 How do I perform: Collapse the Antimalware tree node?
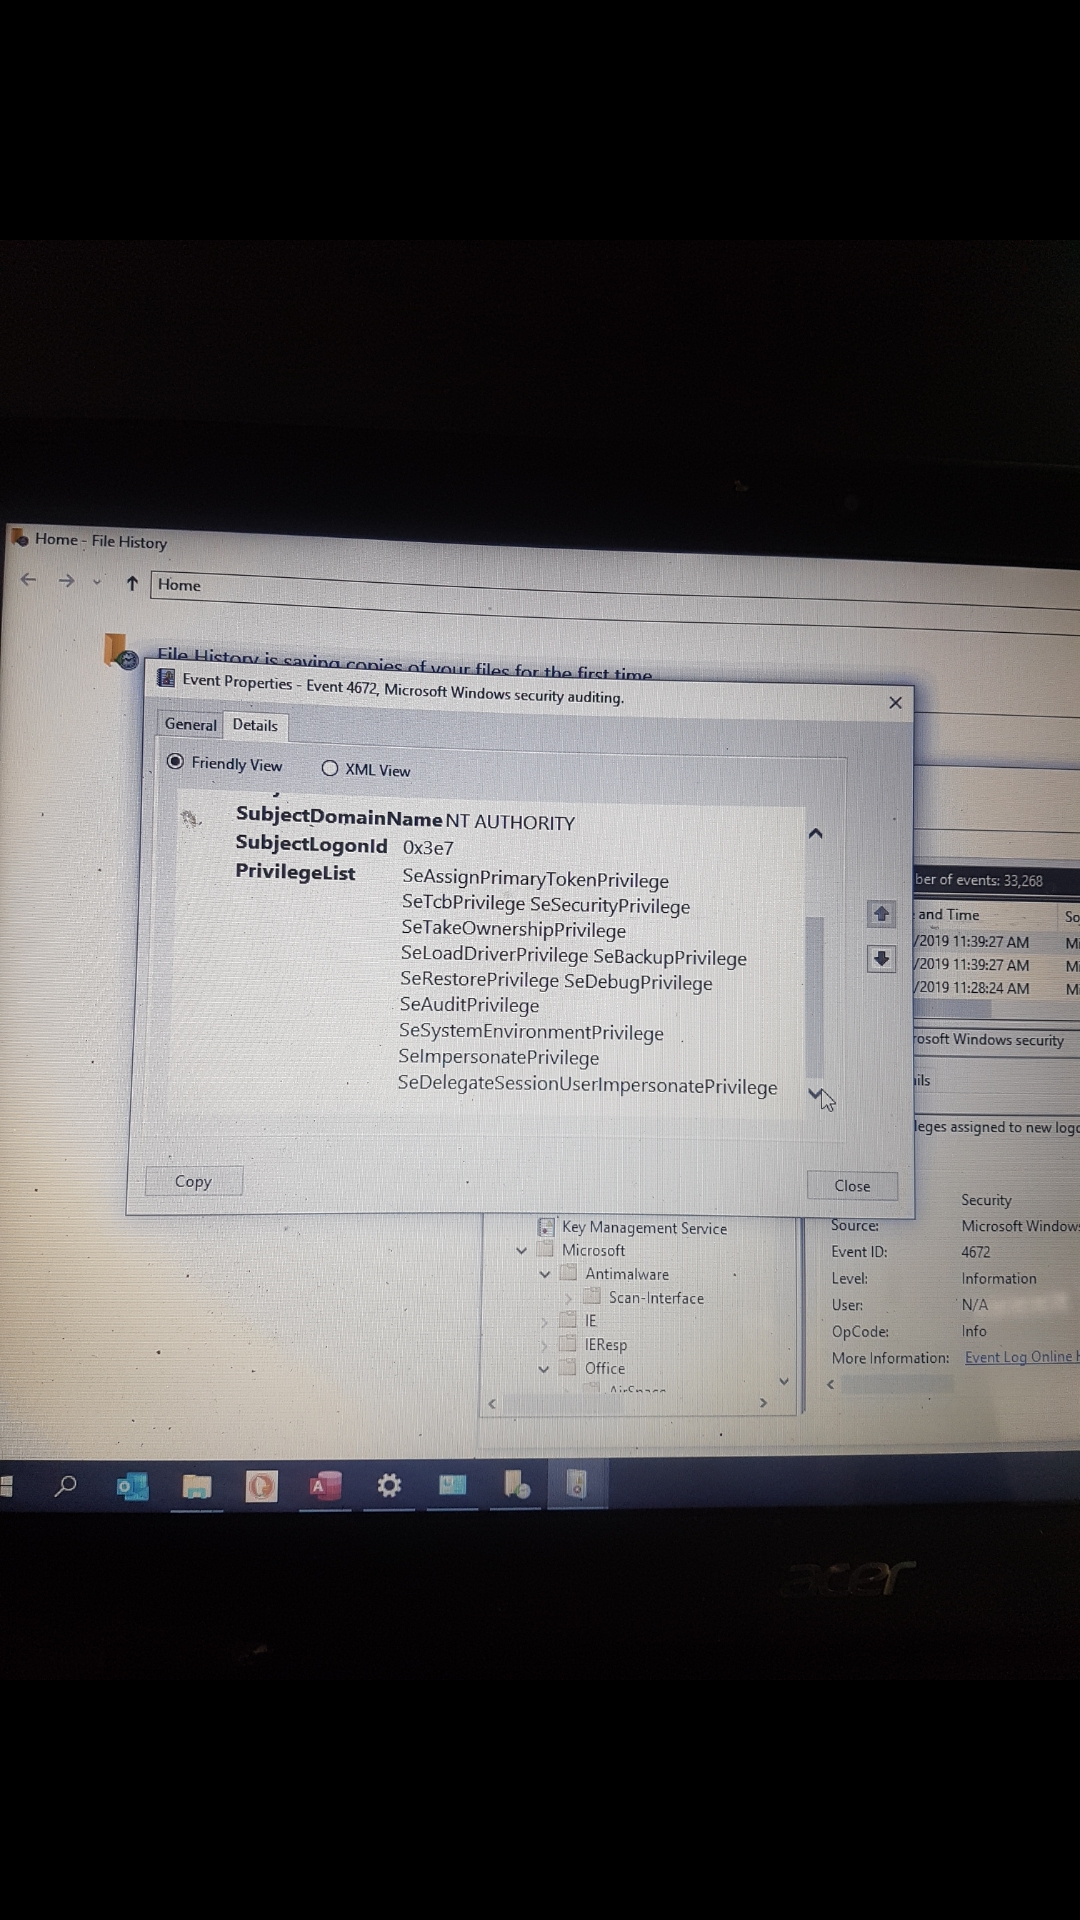[x=545, y=1274]
